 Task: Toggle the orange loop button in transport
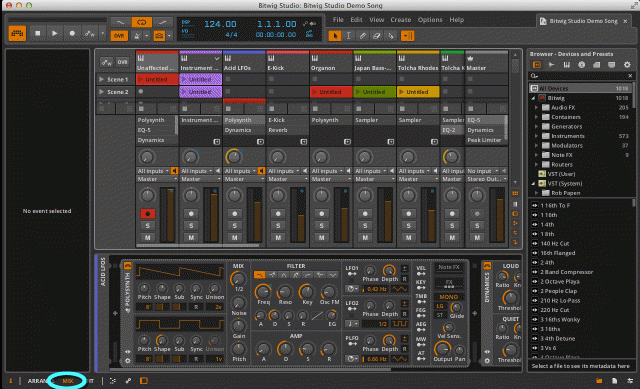(142, 22)
